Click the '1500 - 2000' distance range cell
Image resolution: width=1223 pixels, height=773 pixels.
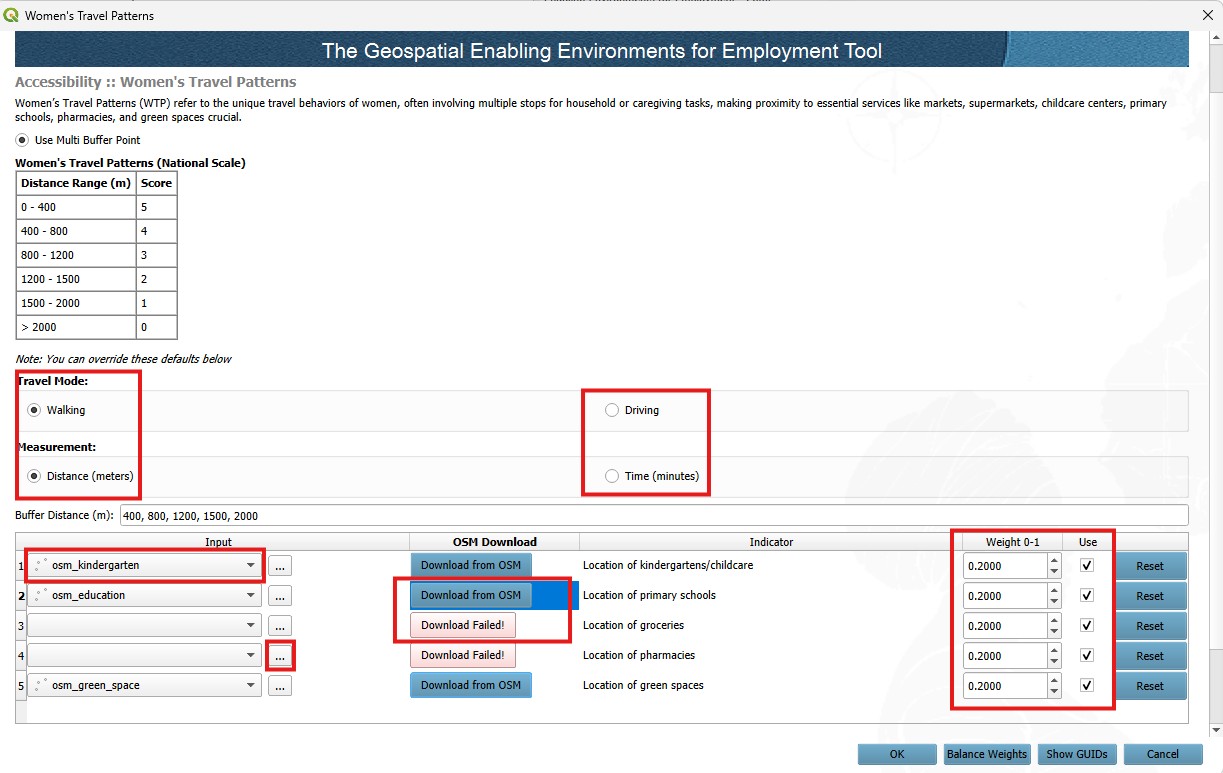[x=76, y=303]
